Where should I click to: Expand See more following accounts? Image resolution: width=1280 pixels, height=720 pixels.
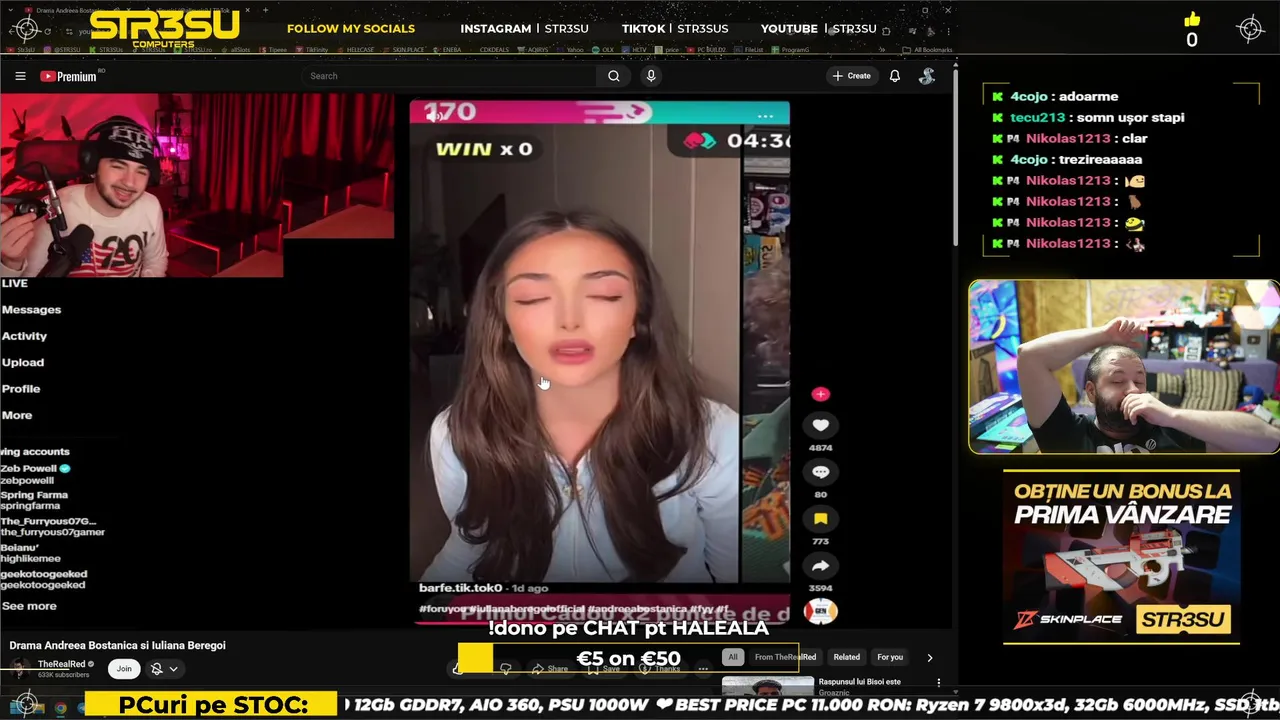[28, 606]
